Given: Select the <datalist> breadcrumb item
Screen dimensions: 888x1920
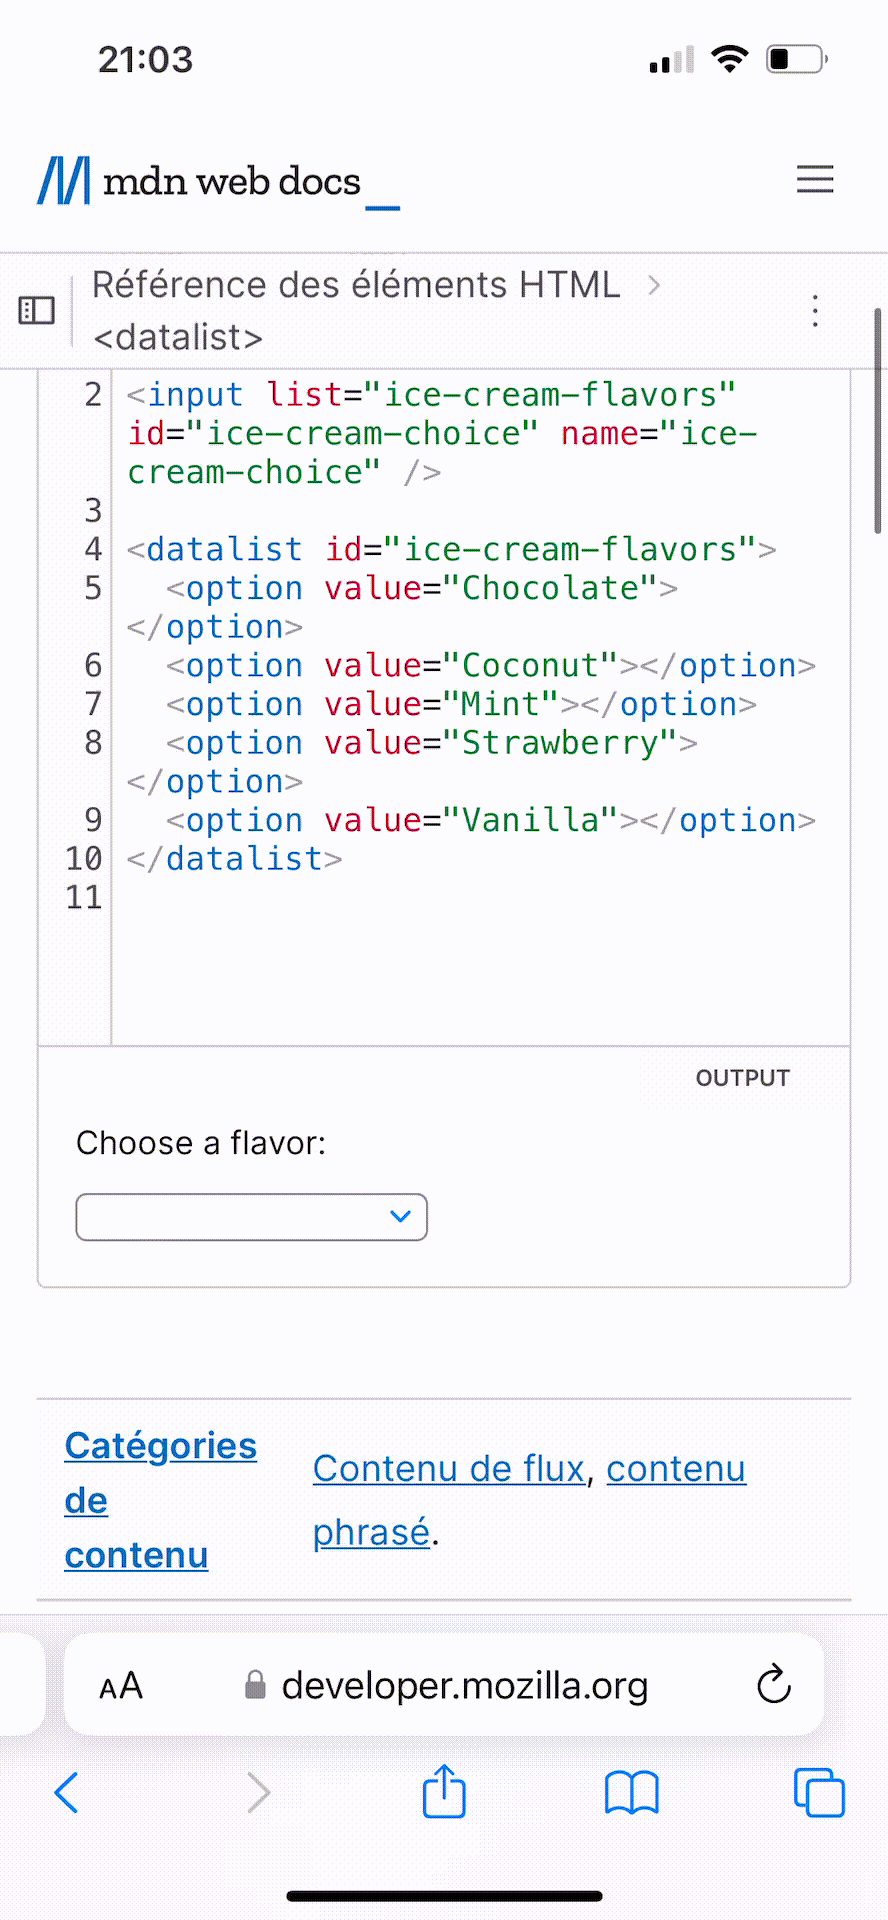Looking at the screenshot, I should (x=178, y=338).
